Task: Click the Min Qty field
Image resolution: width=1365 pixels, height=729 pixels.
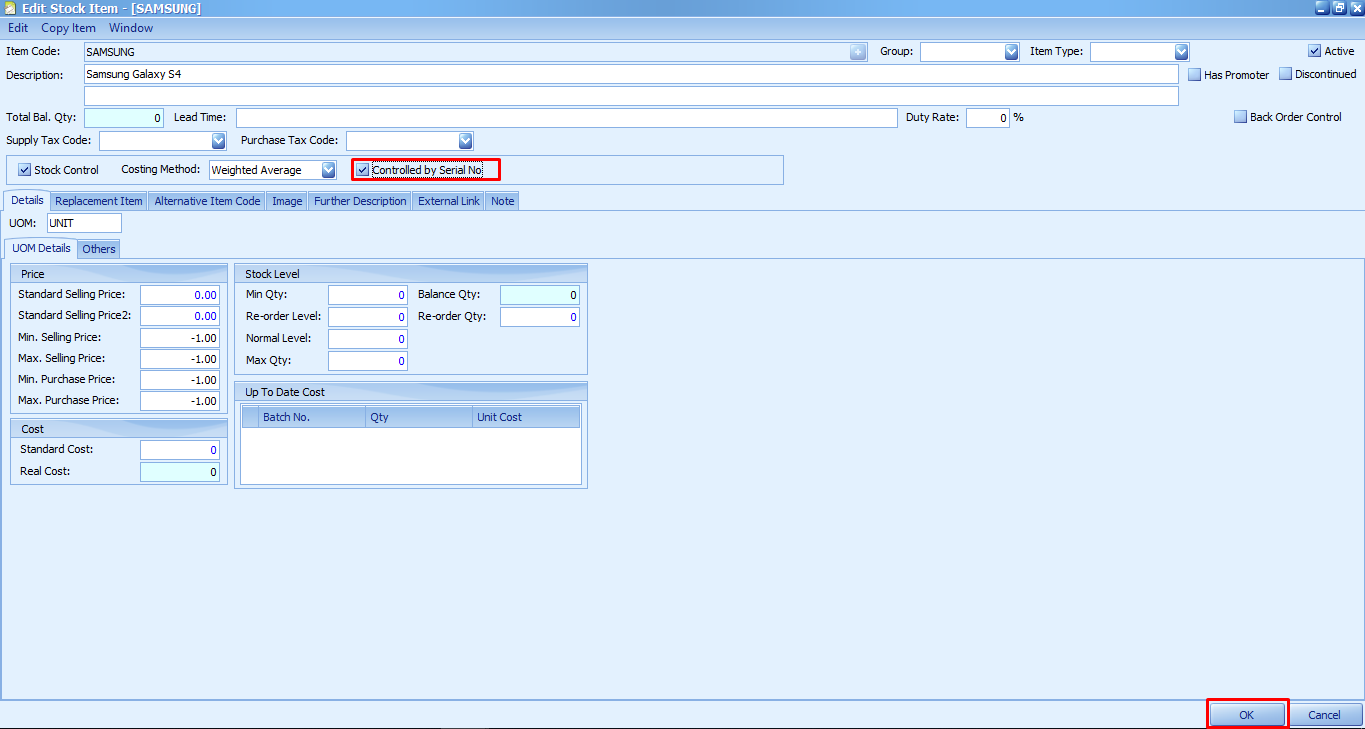Action: [x=368, y=295]
